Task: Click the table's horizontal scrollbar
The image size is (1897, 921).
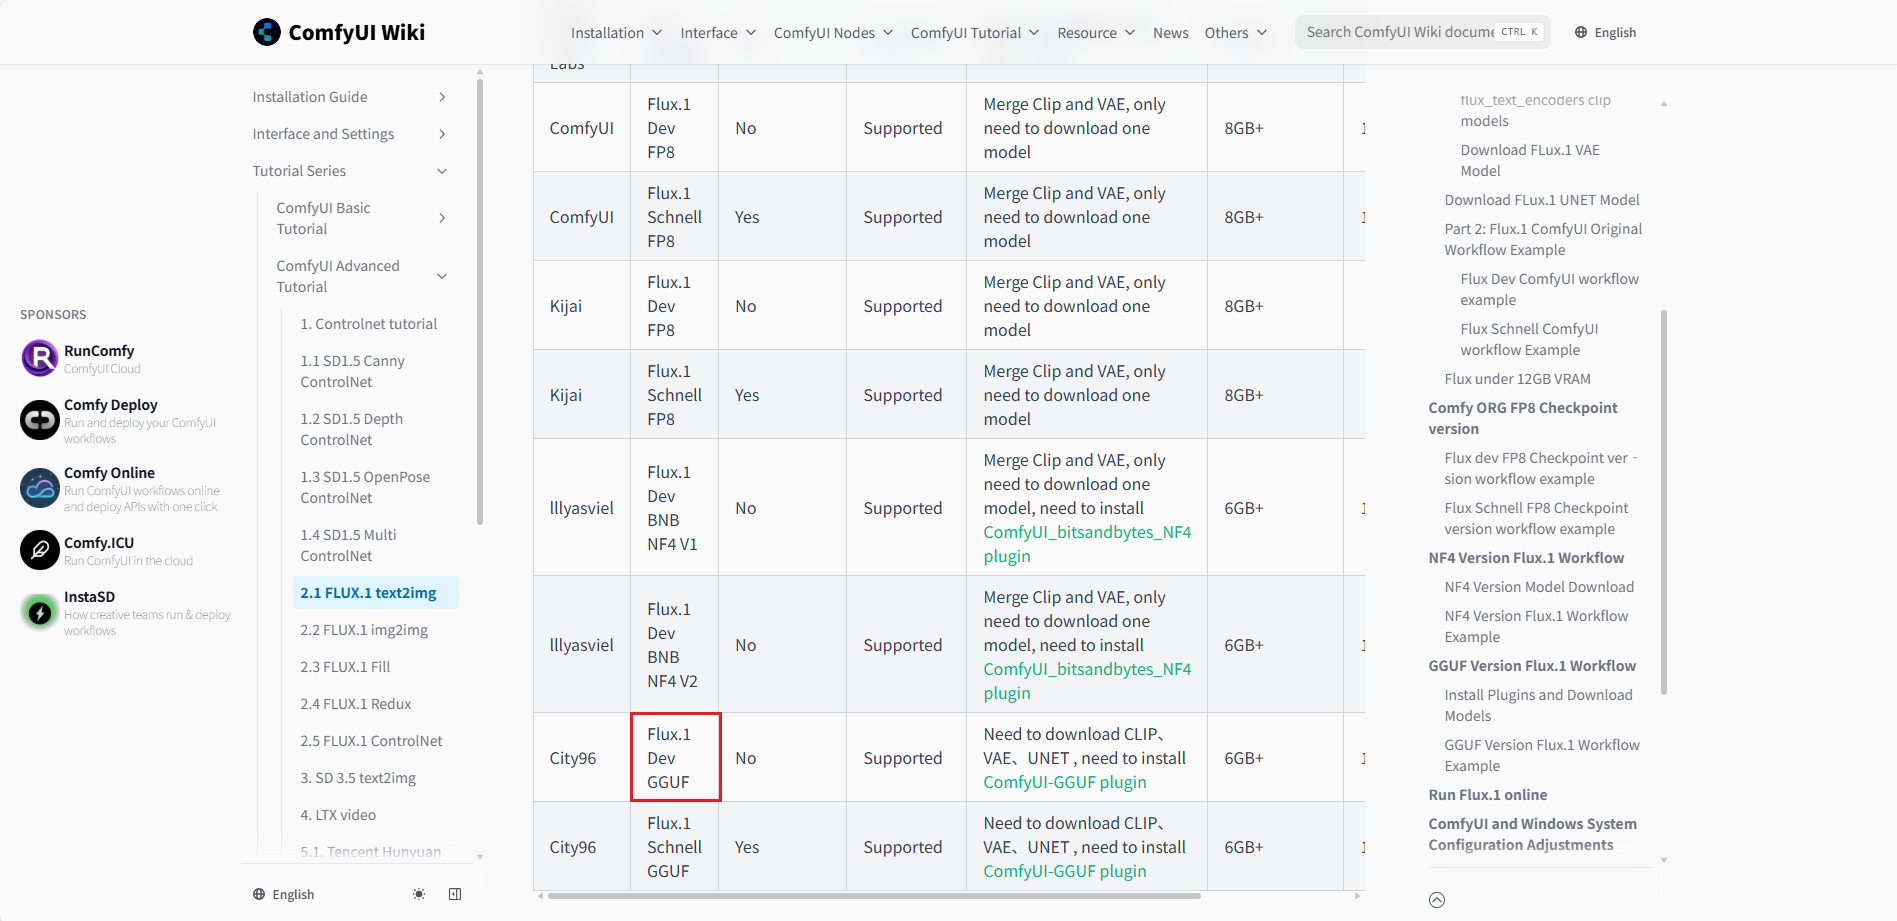Action: tap(873, 896)
